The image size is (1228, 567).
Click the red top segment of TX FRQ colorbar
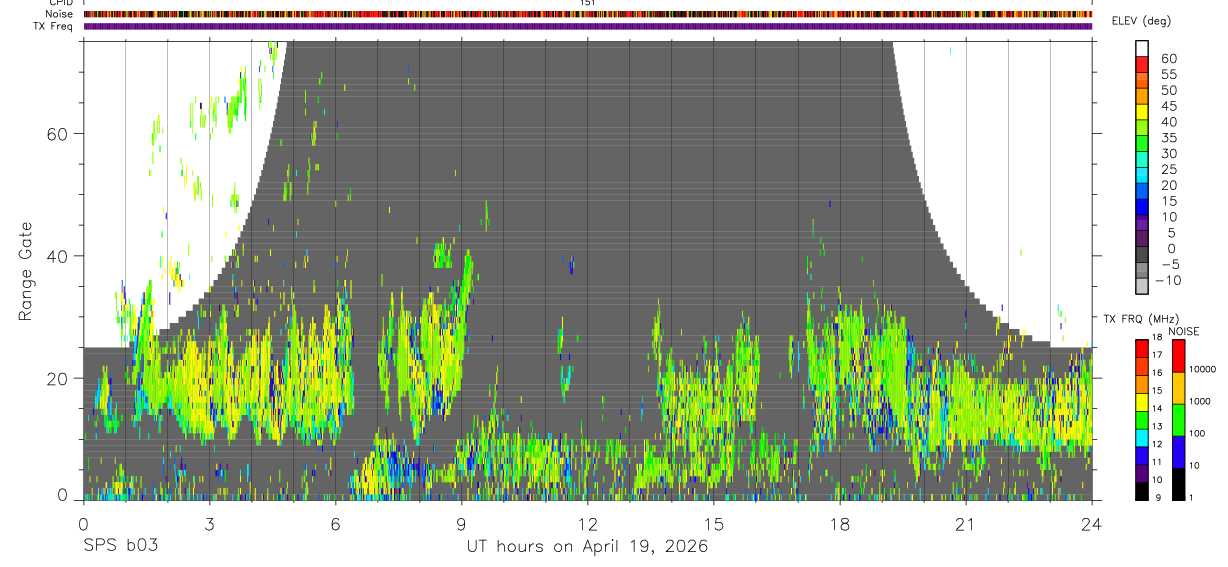tap(1142, 348)
